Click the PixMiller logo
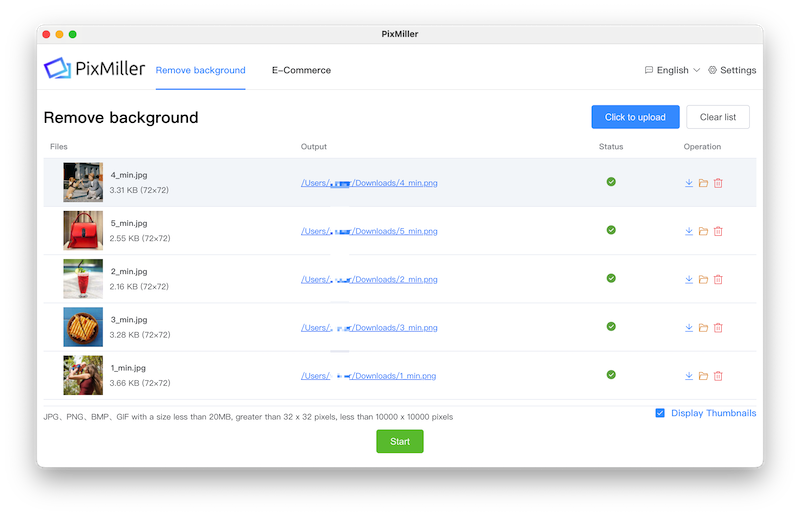Image resolution: width=800 pixels, height=516 pixels. 94,68
